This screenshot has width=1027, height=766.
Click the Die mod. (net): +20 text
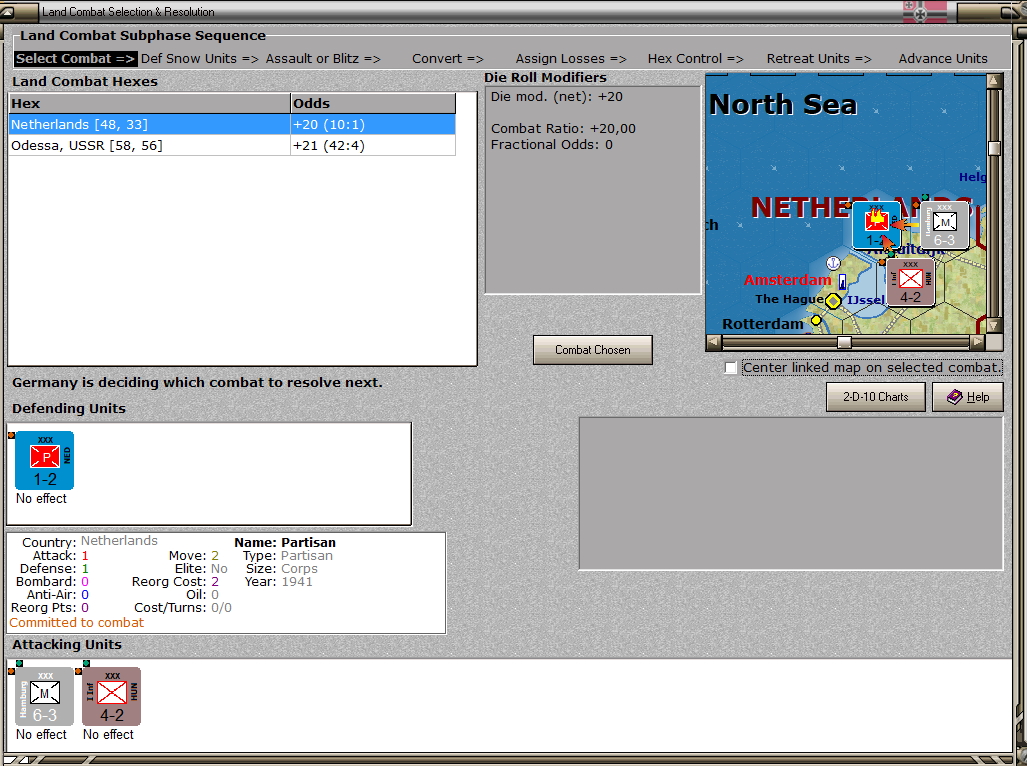coord(557,97)
